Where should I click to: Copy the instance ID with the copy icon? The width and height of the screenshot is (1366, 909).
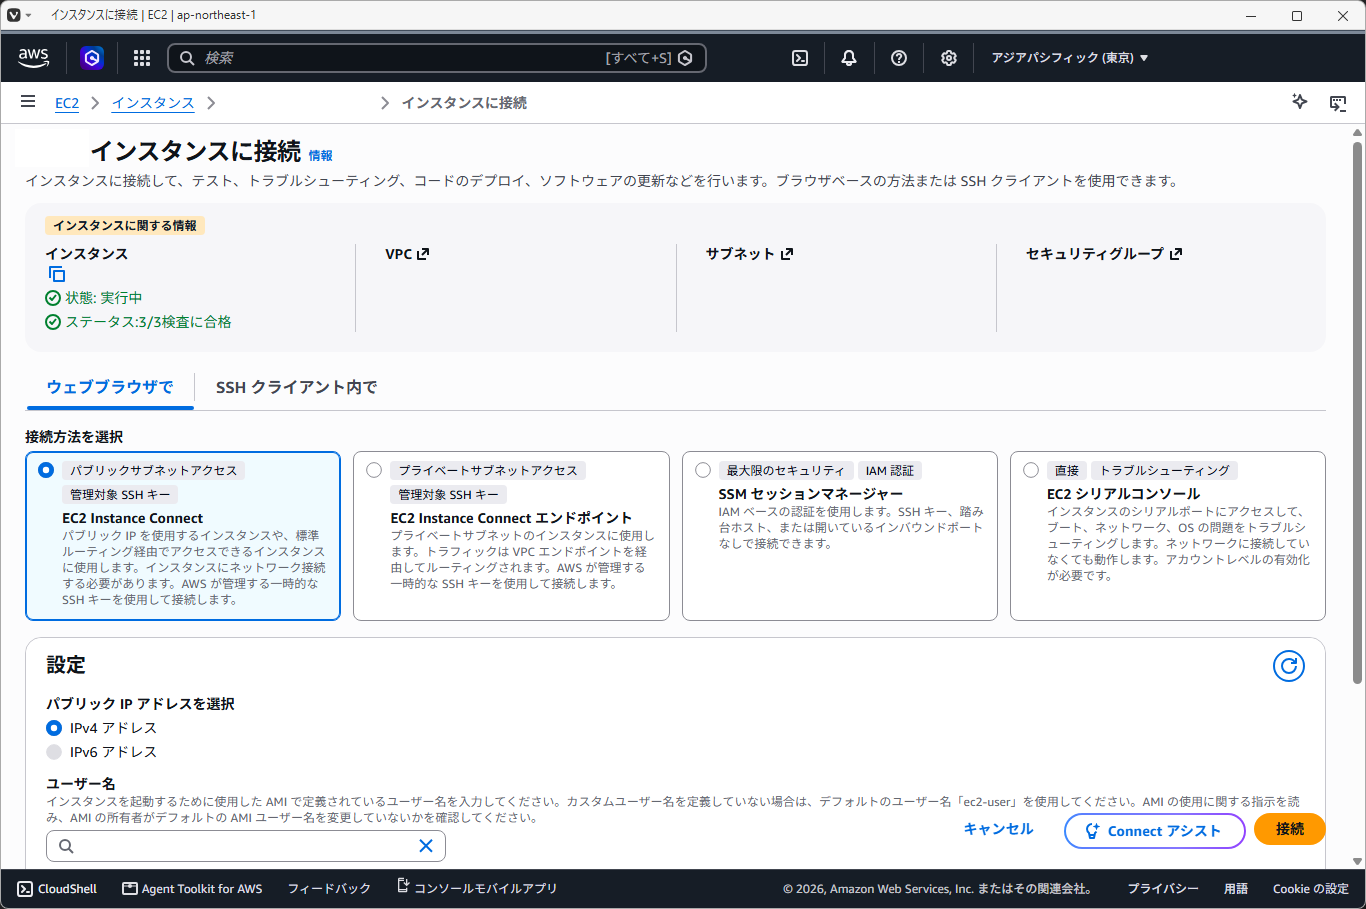[x=57, y=274]
